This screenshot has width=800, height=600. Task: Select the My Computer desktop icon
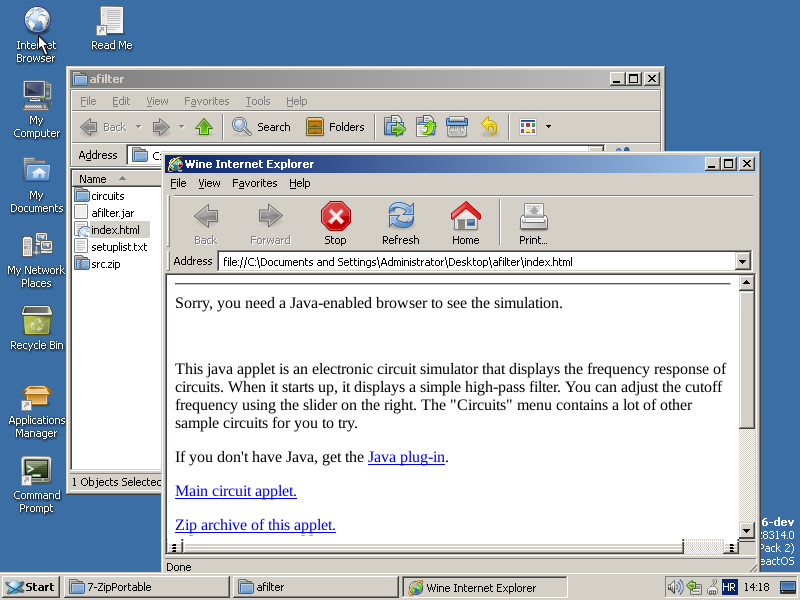tap(36, 110)
